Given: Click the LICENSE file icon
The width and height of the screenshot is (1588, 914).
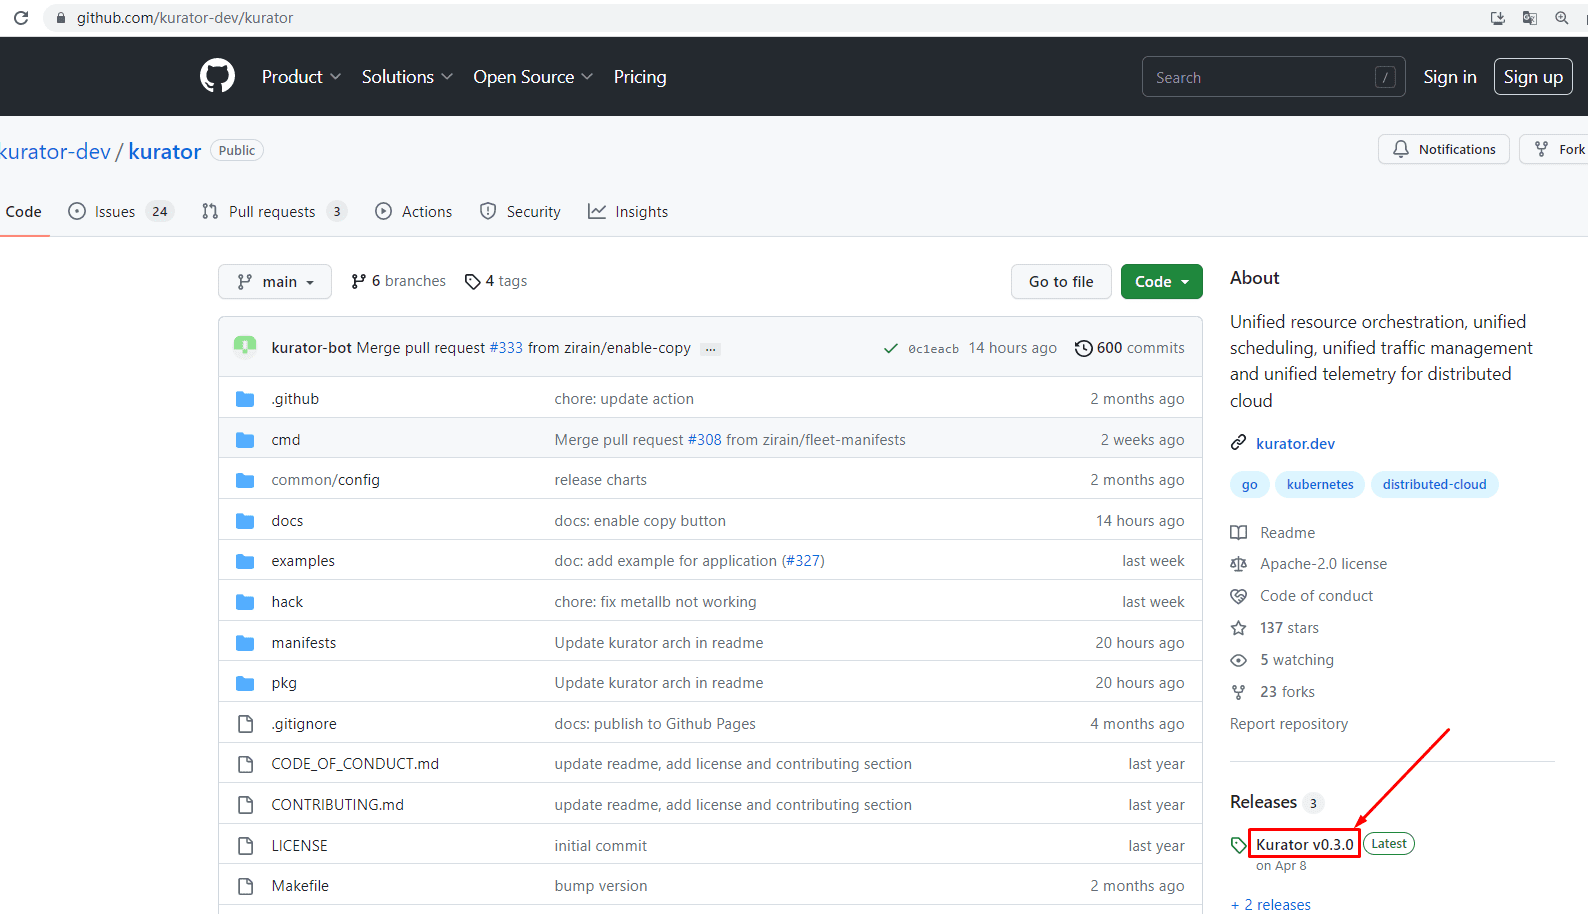Looking at the screenshot, I should (245, 846).
